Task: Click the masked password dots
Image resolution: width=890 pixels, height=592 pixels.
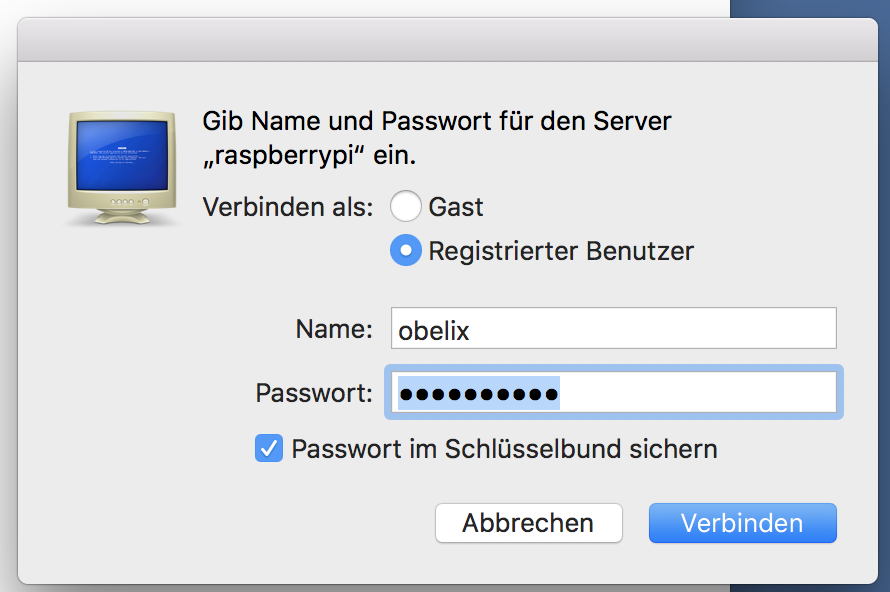Action: 478,393
